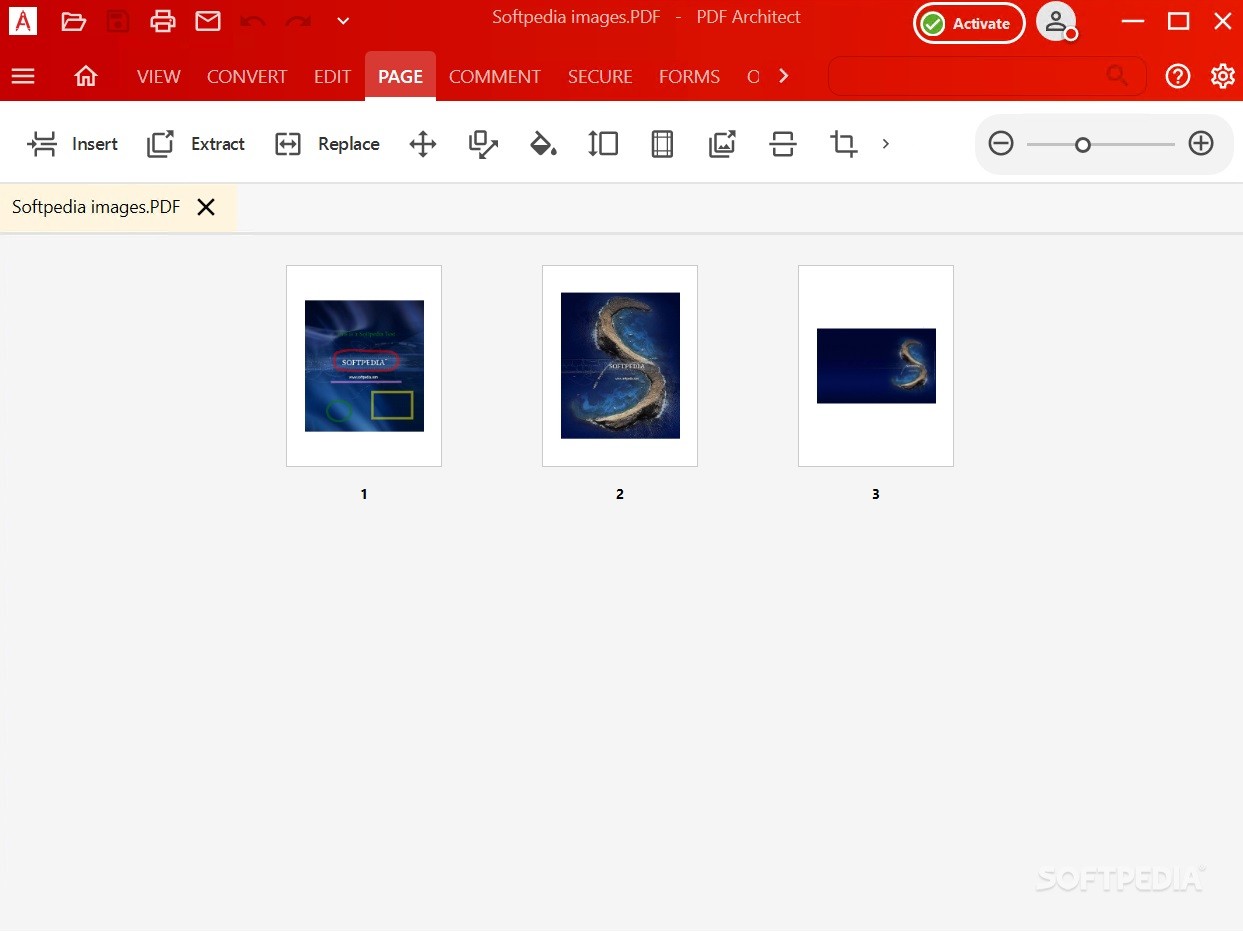The height and width of the screenshot is (932, 1243).
Task: Insert a page with the Insert button
Action: (x=73, y=144)
